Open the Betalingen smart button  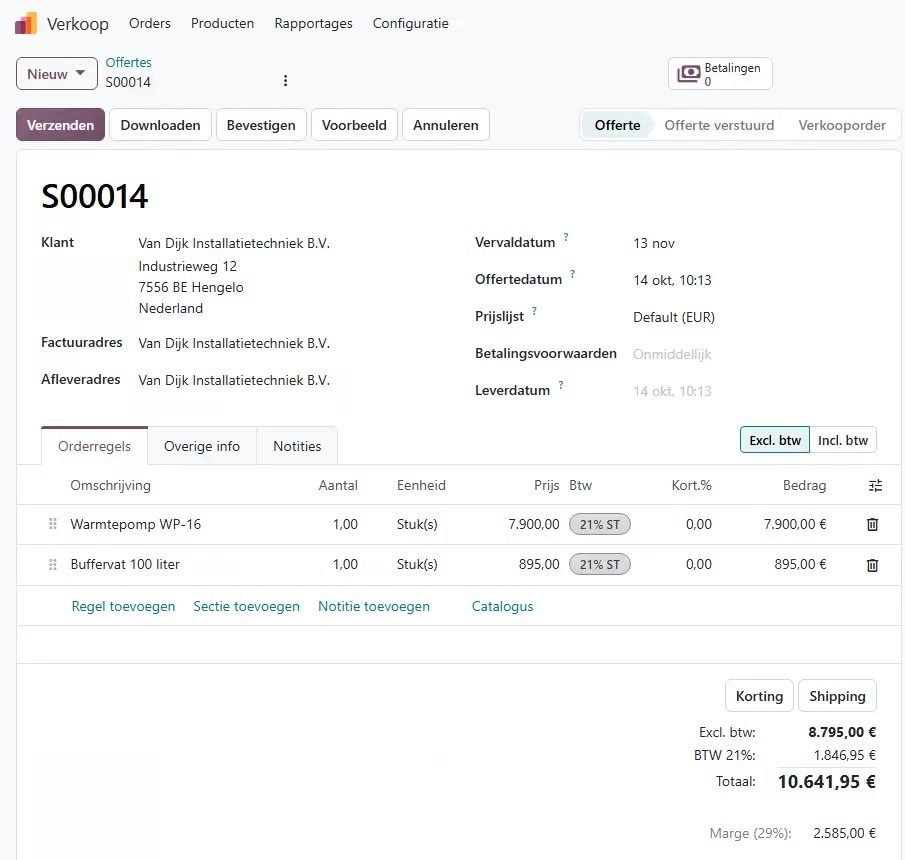(x=720, y=74)
